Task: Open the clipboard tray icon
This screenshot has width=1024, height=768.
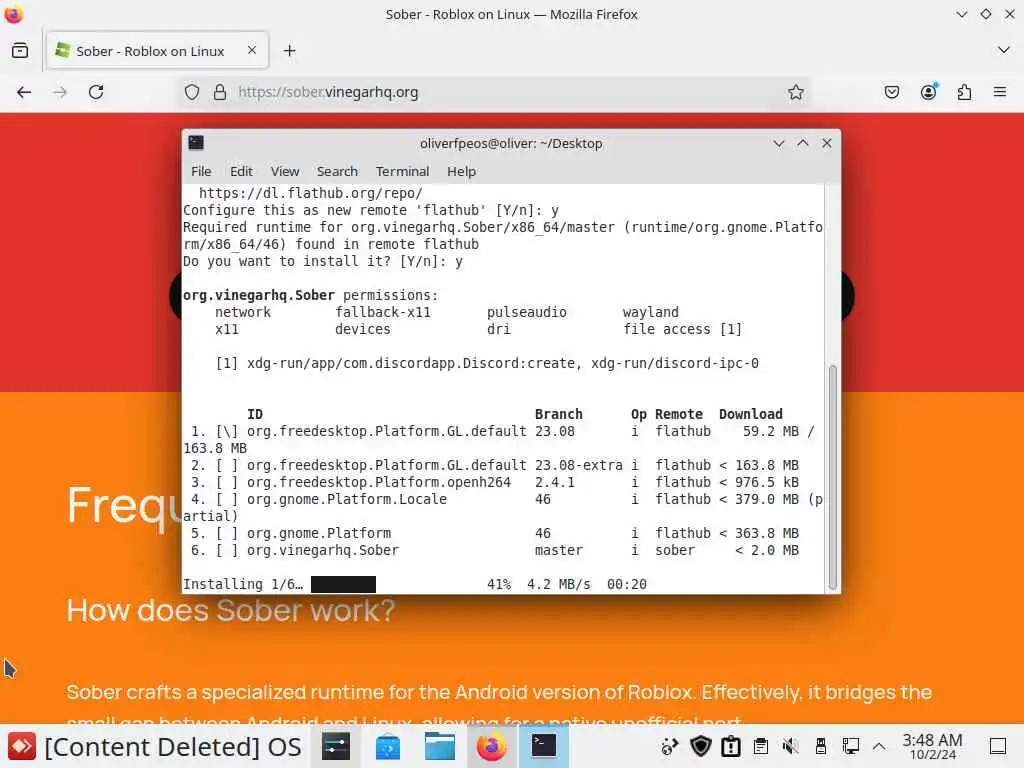Action: (761, 746)
